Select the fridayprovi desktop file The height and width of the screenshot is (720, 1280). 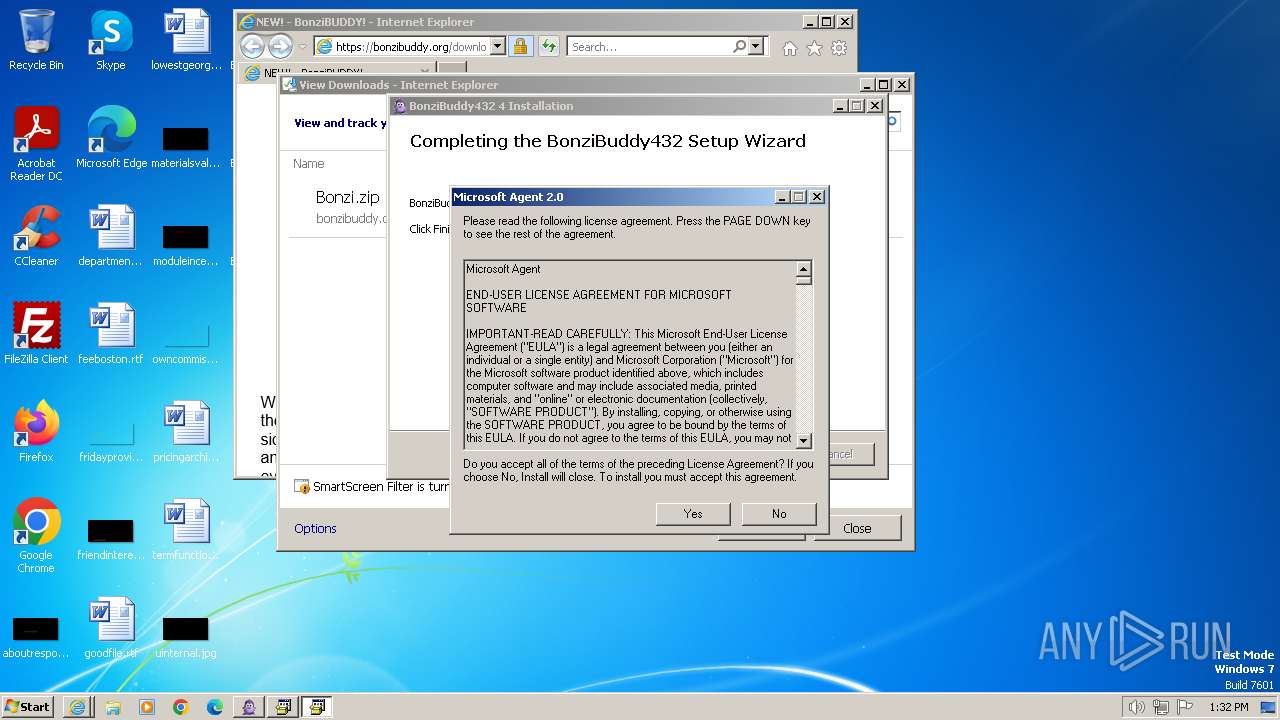tap(111, 441)
